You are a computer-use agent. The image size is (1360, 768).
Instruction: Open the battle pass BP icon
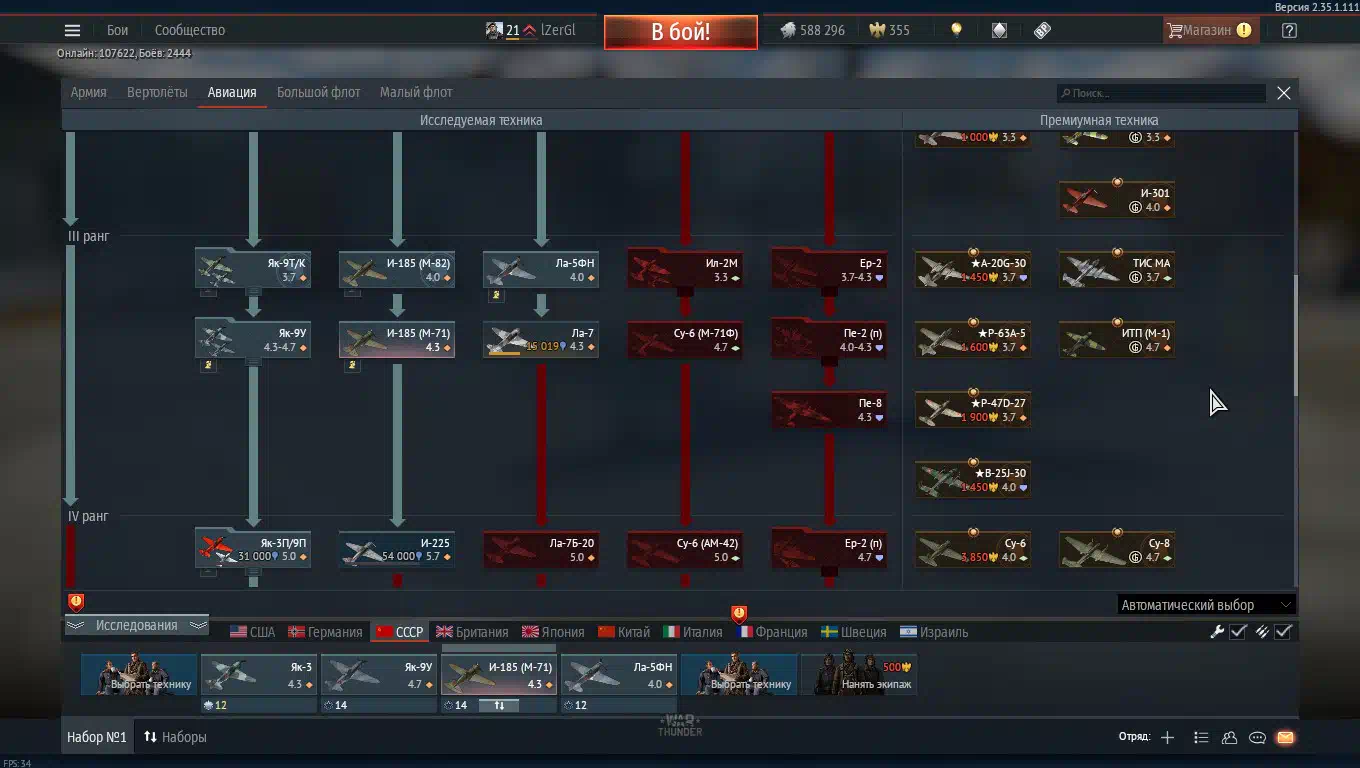click(1042, 30)
